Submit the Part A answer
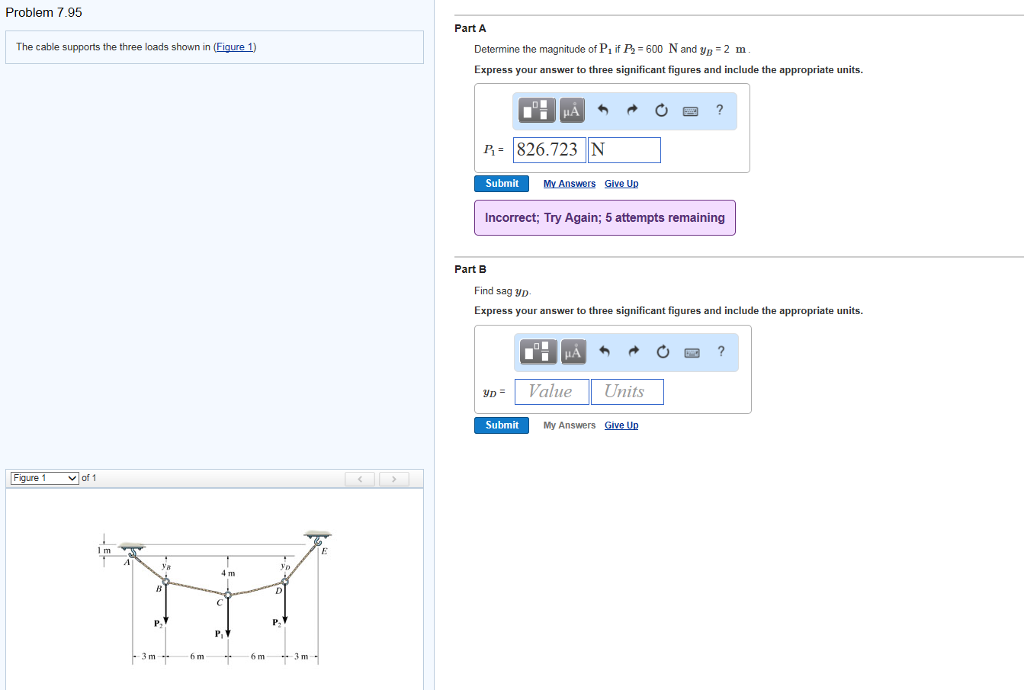This screenshot has width=1024, height=690. click(x=501, y=183)
